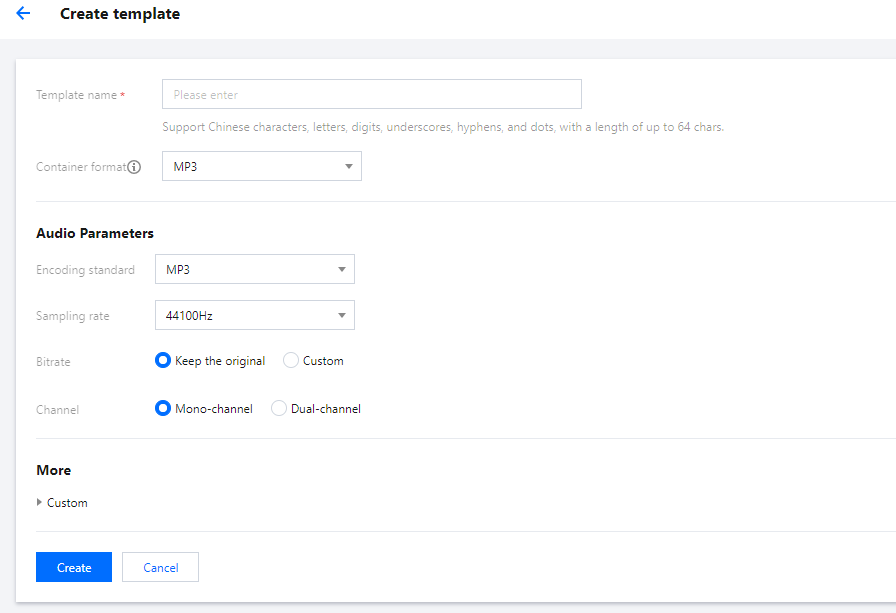
Task: Focus the Template name input field
Action: 371,95
